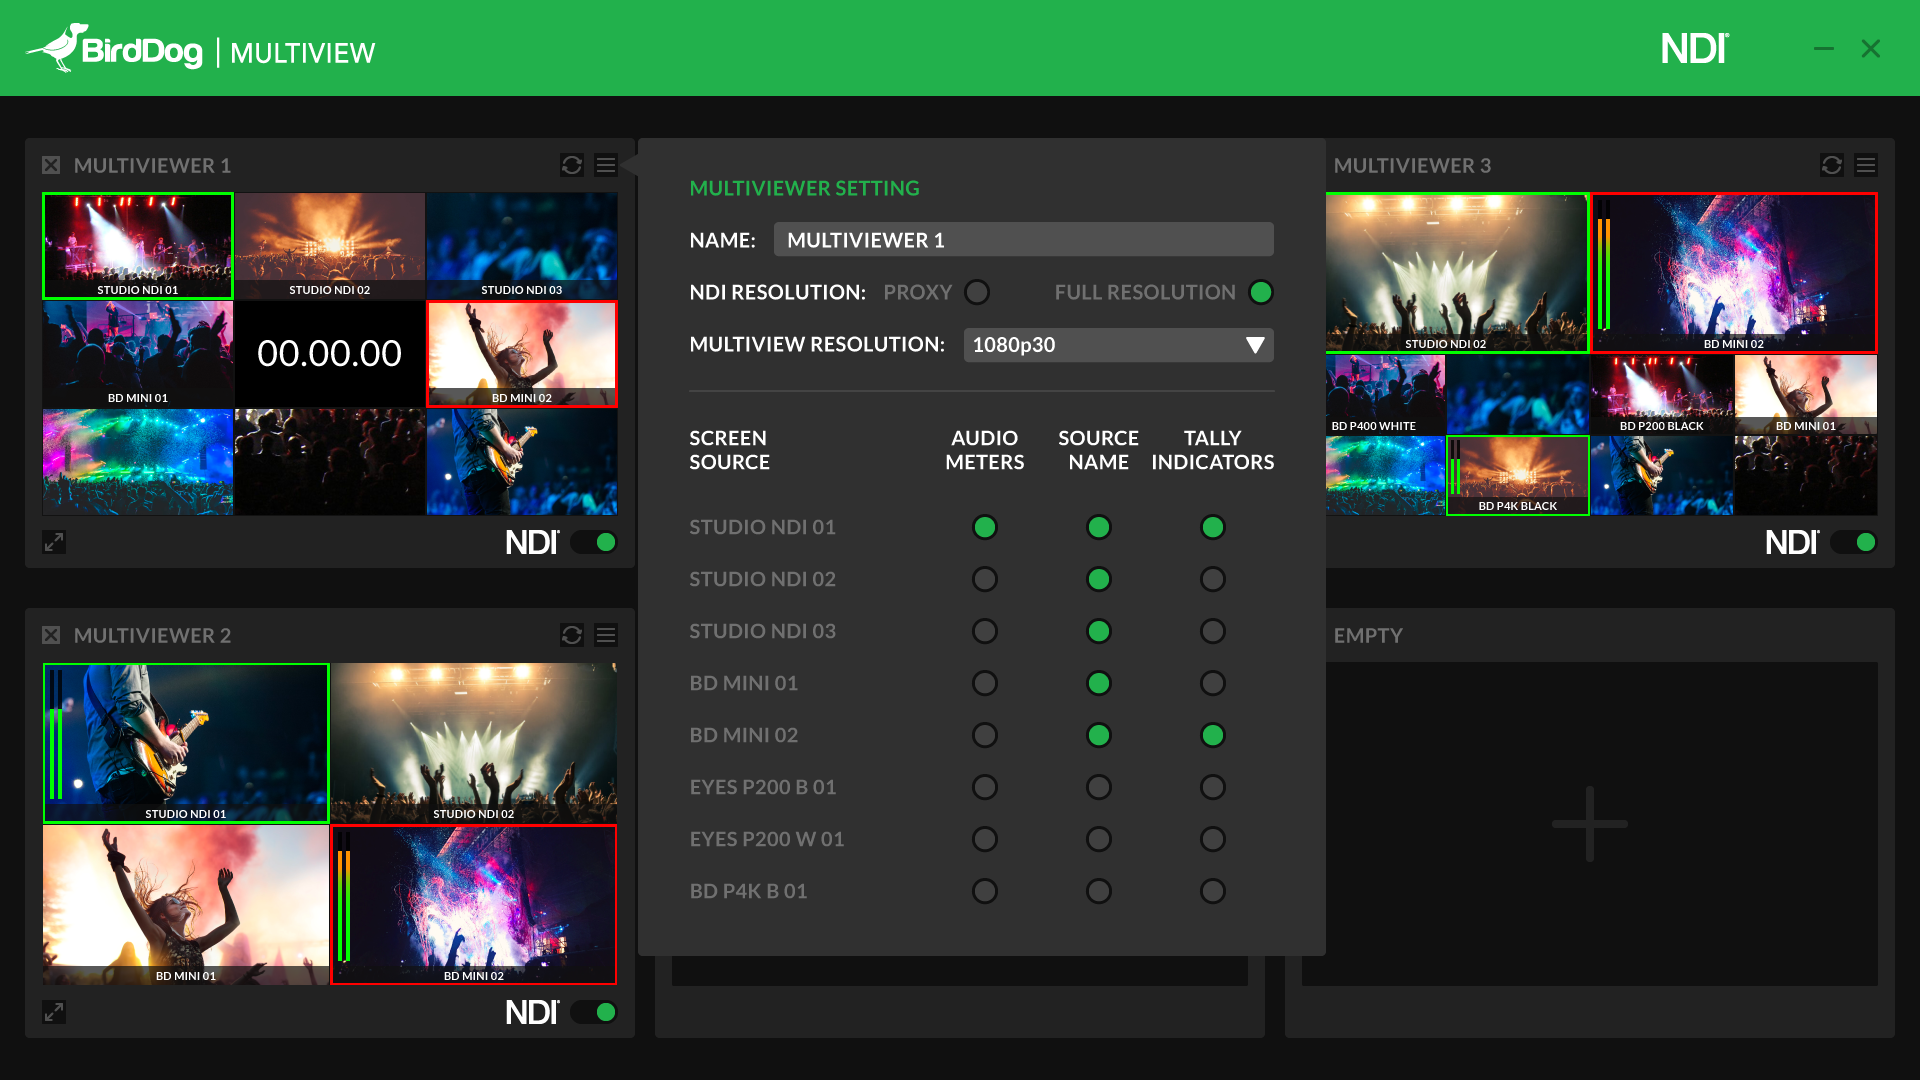The image size is (1920, 1080).
Task: Select STUDIO NDI 02 thumbnail in Multiviewer 3
Action: [x=1457, y=273]
